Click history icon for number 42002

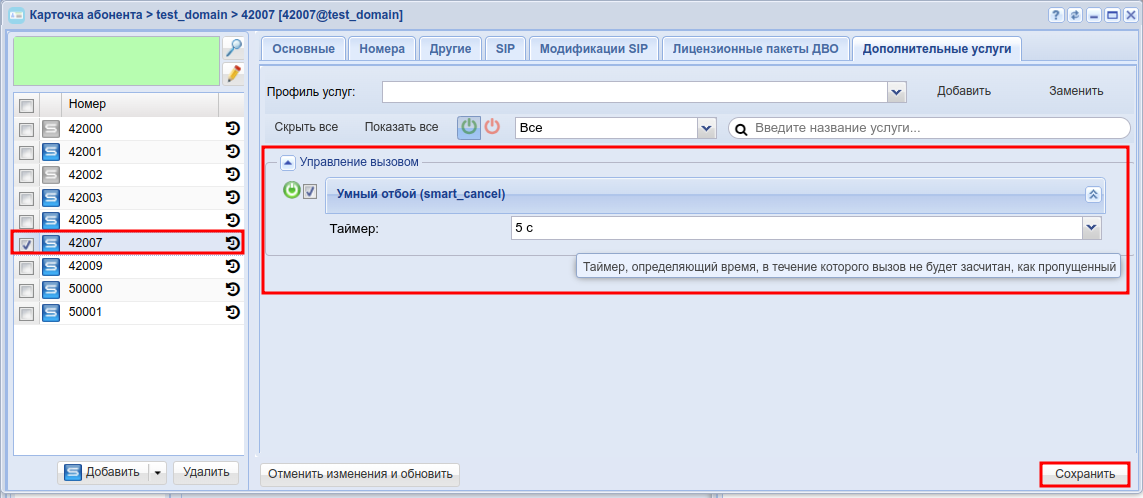(233, 175)
